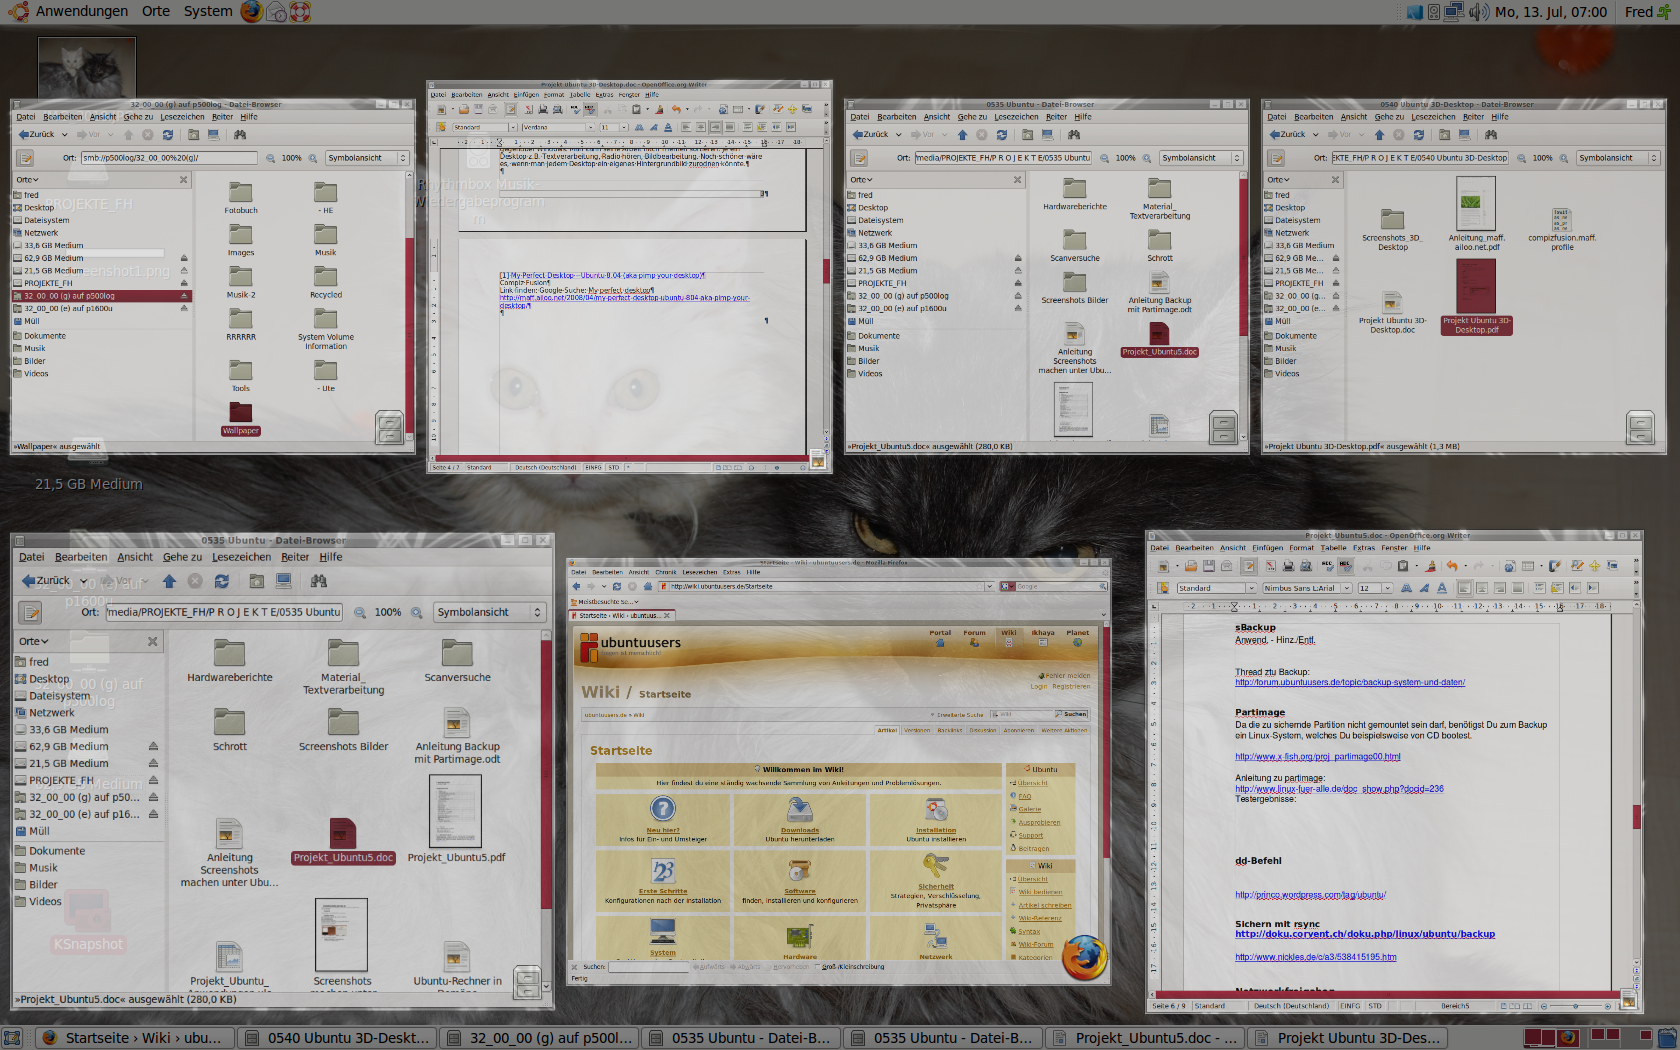Open Orte dropdown in large 0535 Ubuntu browser
Screen dimensions: 1680x1050
pos(34,641)
